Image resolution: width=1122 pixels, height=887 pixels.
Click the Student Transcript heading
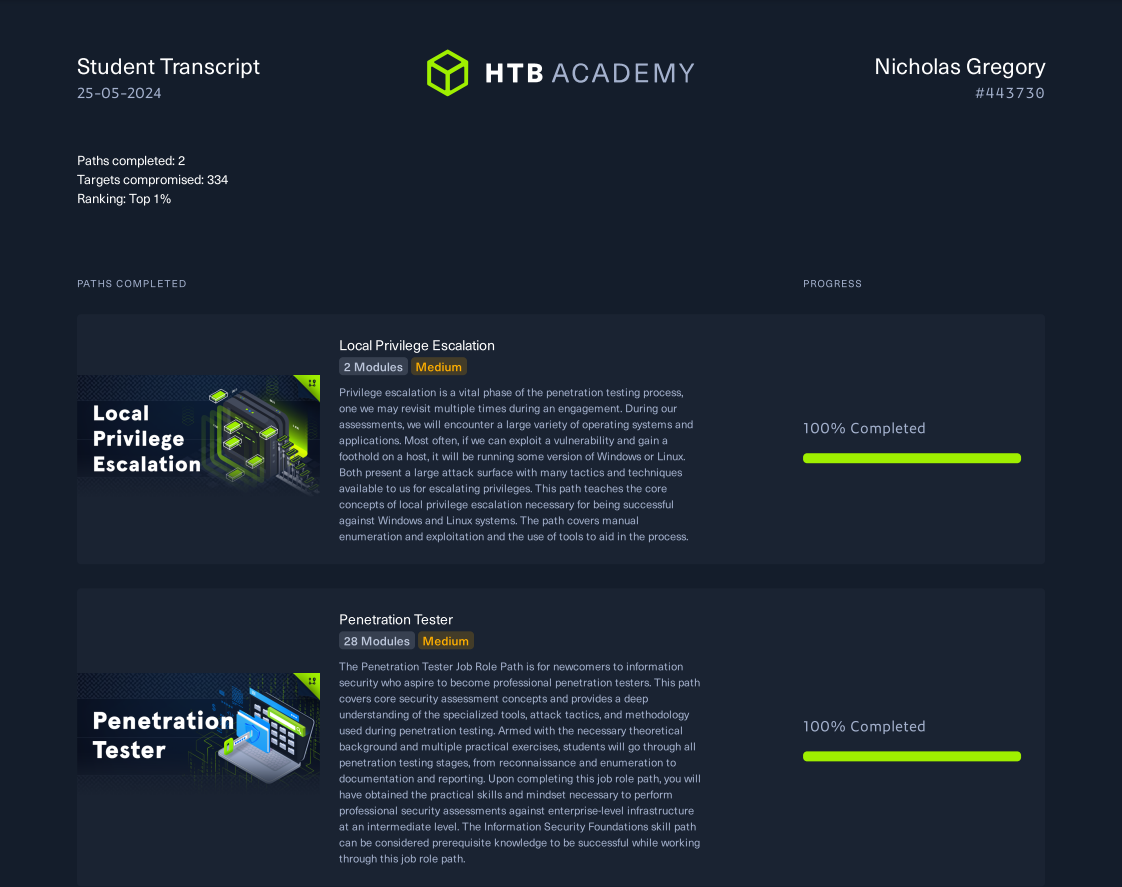point(168,67)
